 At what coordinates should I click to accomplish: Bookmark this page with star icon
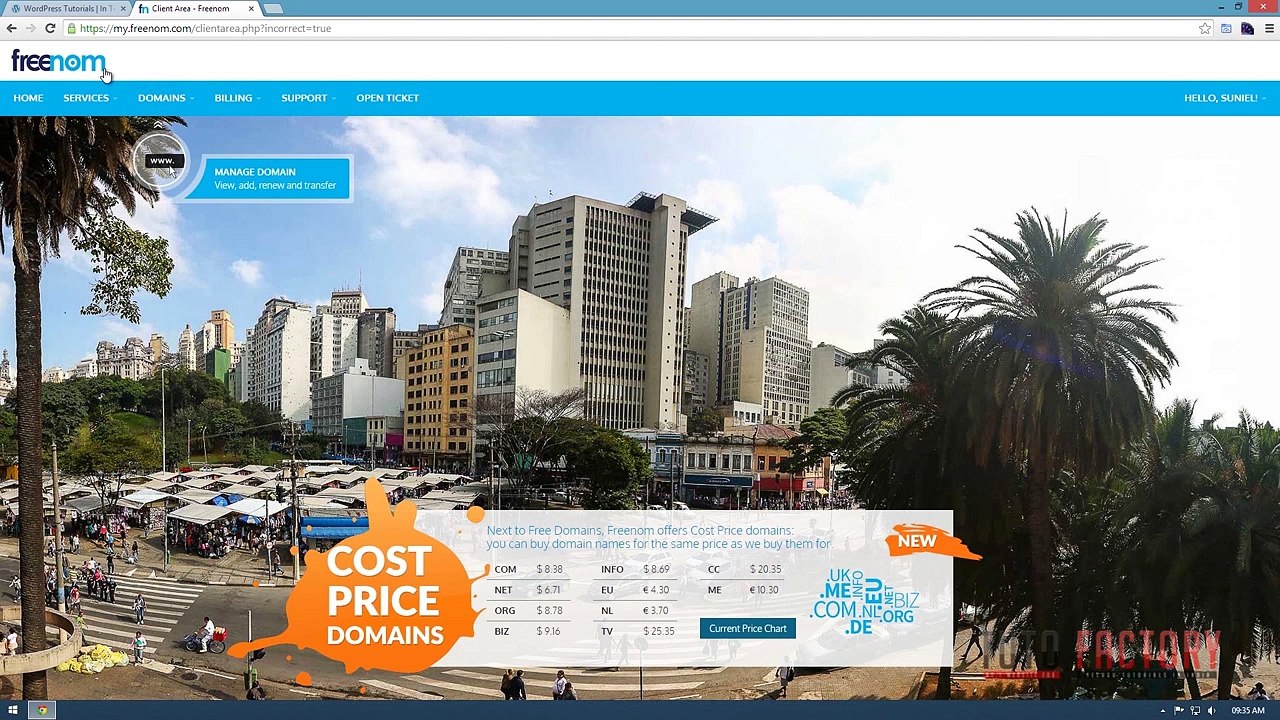tap(1205, 28)
